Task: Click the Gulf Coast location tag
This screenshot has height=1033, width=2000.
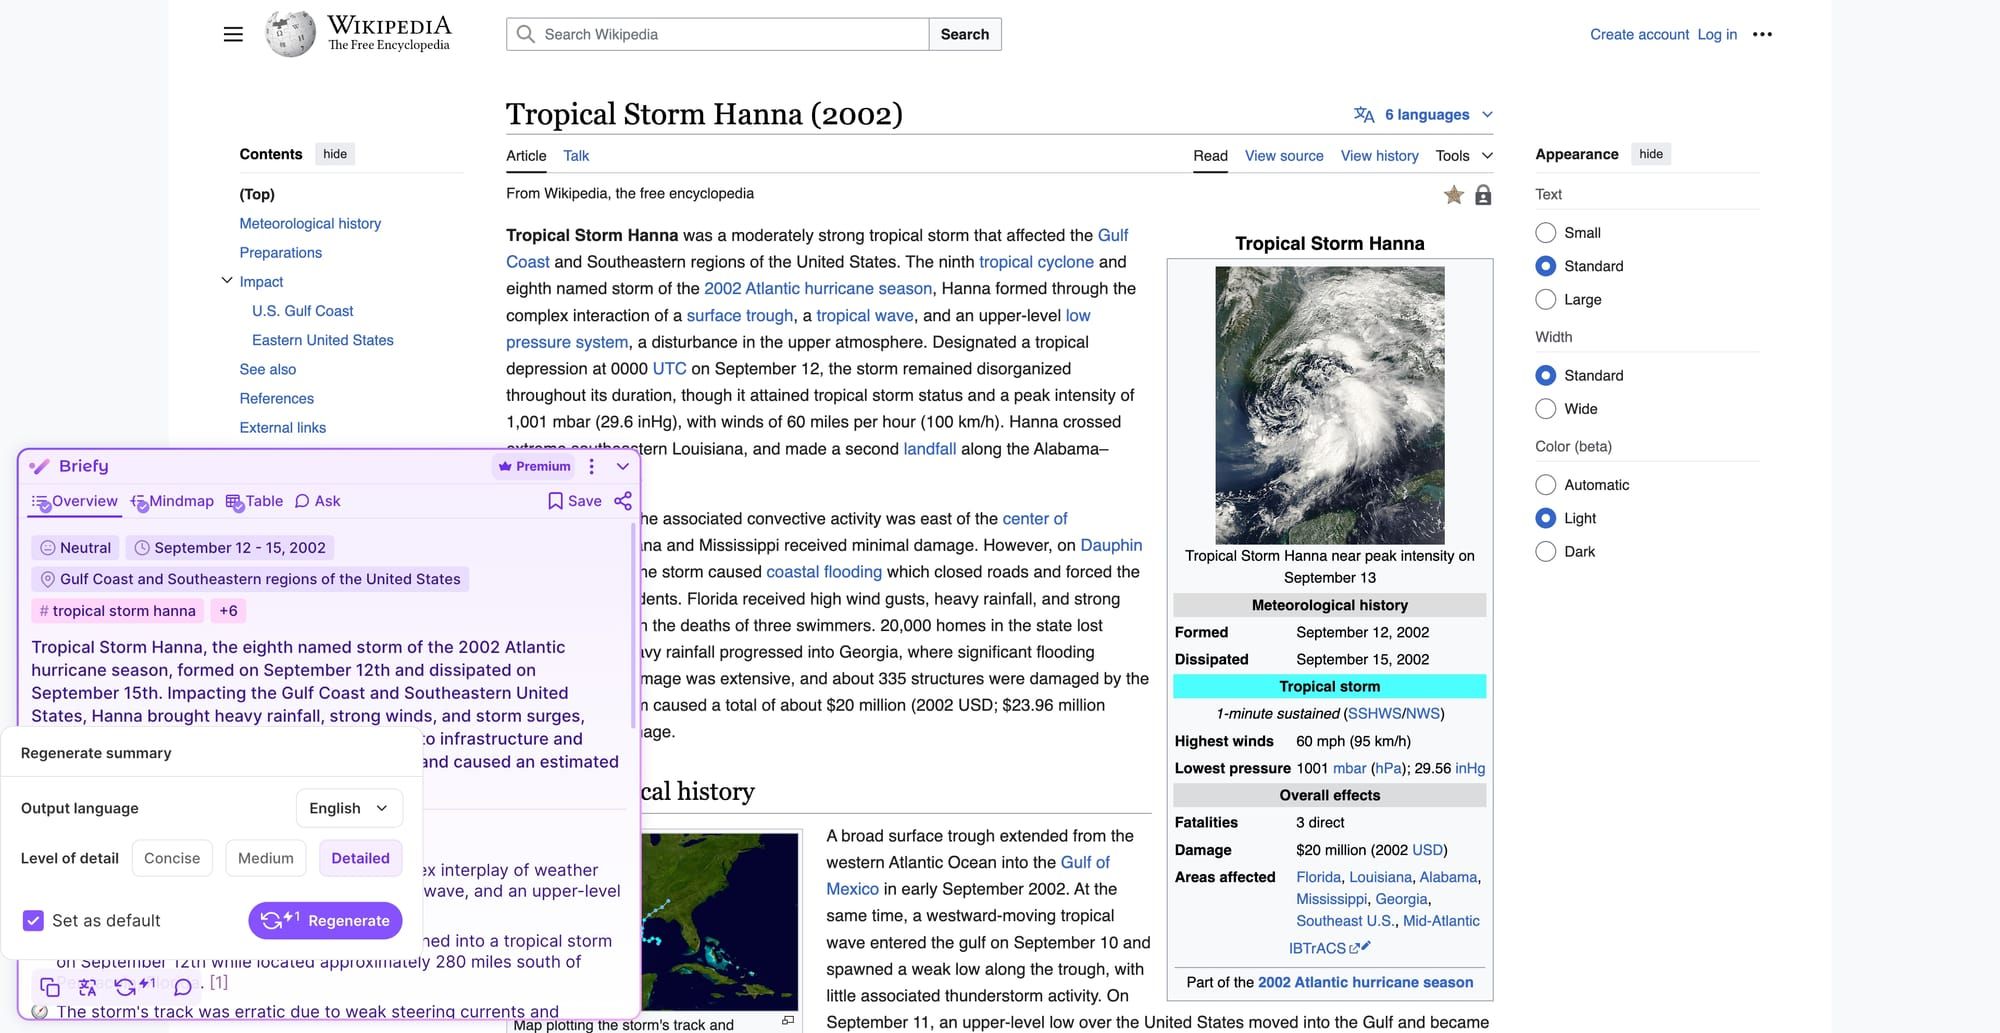Action: (x=250, y=579)
